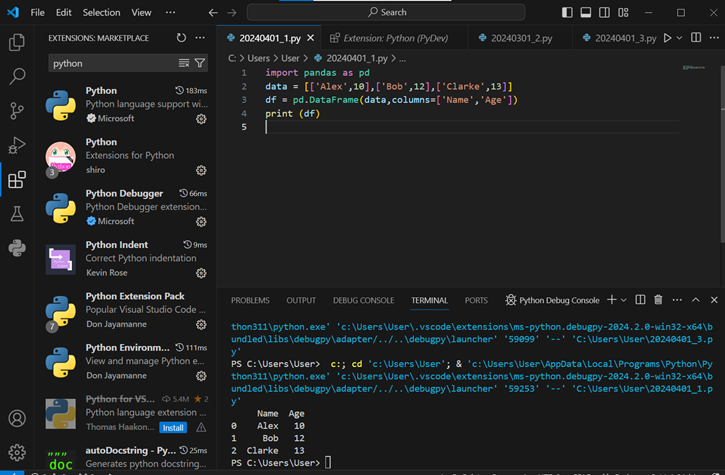Screen dimensions: 725x475
Task: Toggle bottom panel layout button
Action: (587, 12)
